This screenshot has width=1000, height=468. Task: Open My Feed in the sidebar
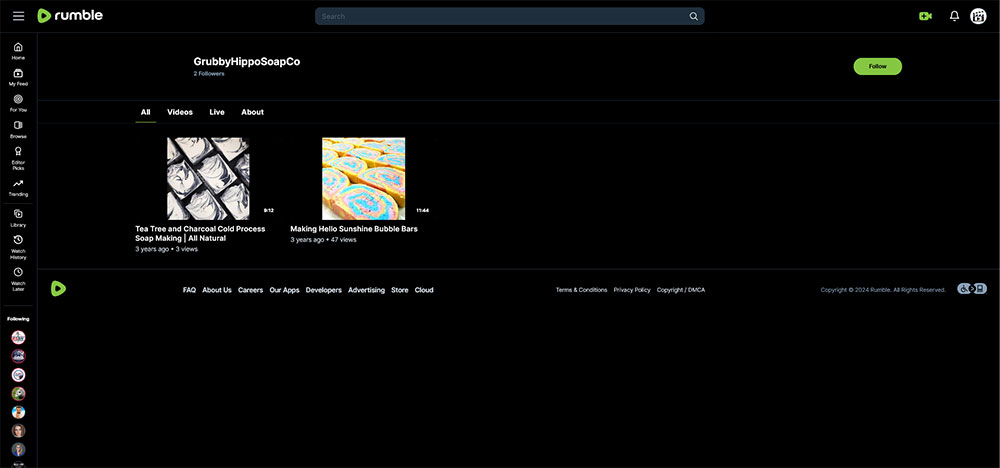18,77
